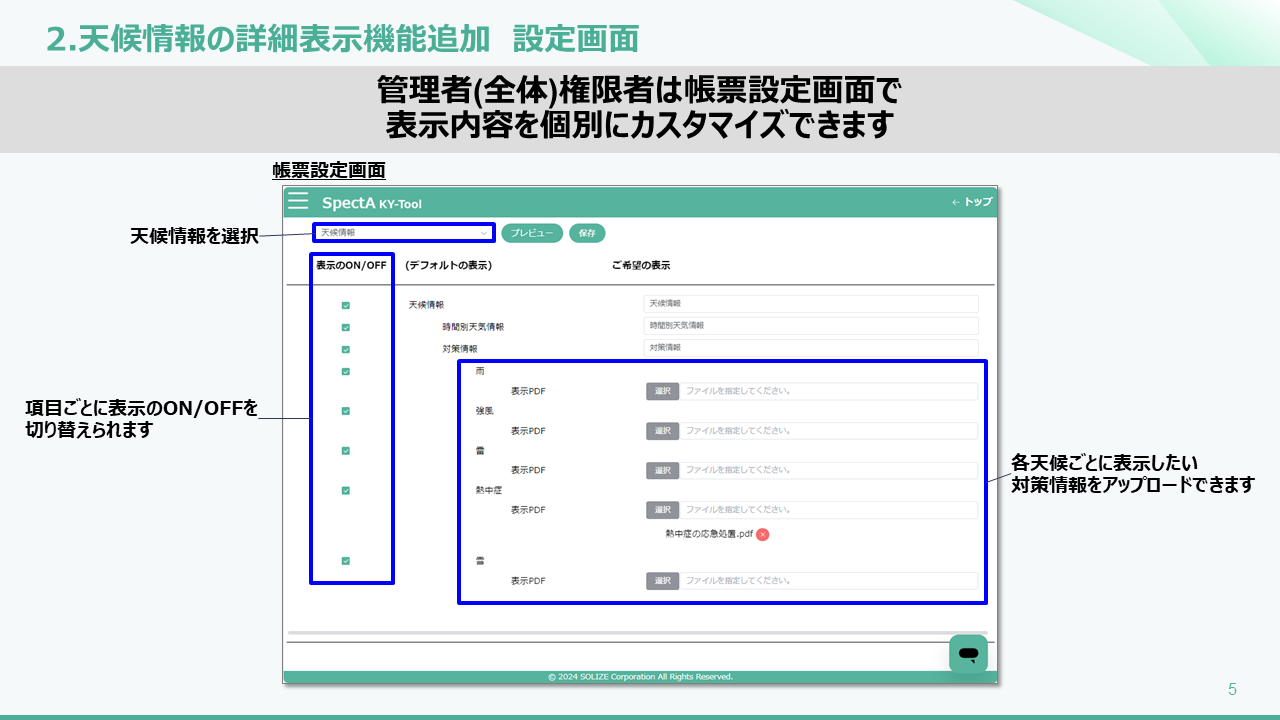The height and width of the screenshot is (720, 1280).
Task: Open the chat widget bubble icon
Action: click(968, 654)
